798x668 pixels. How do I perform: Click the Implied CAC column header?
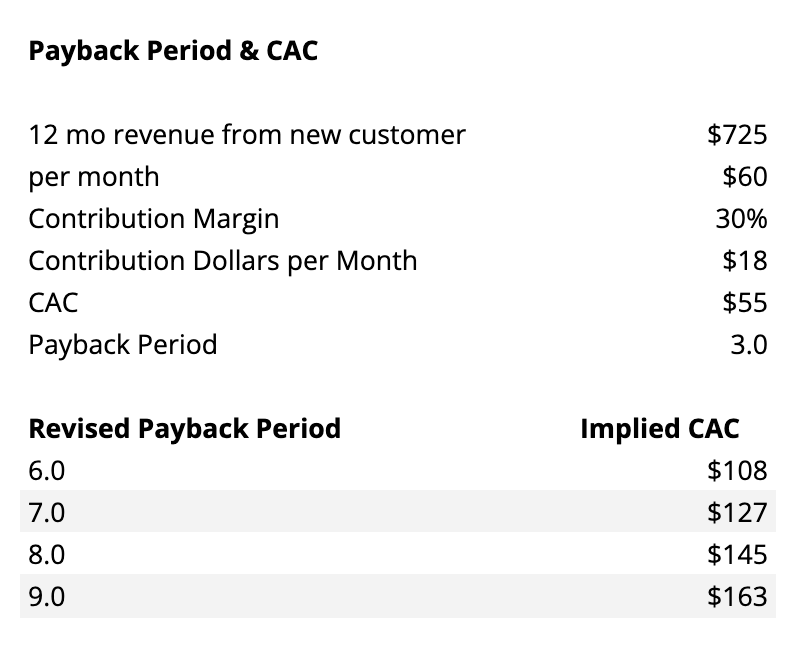659,429
